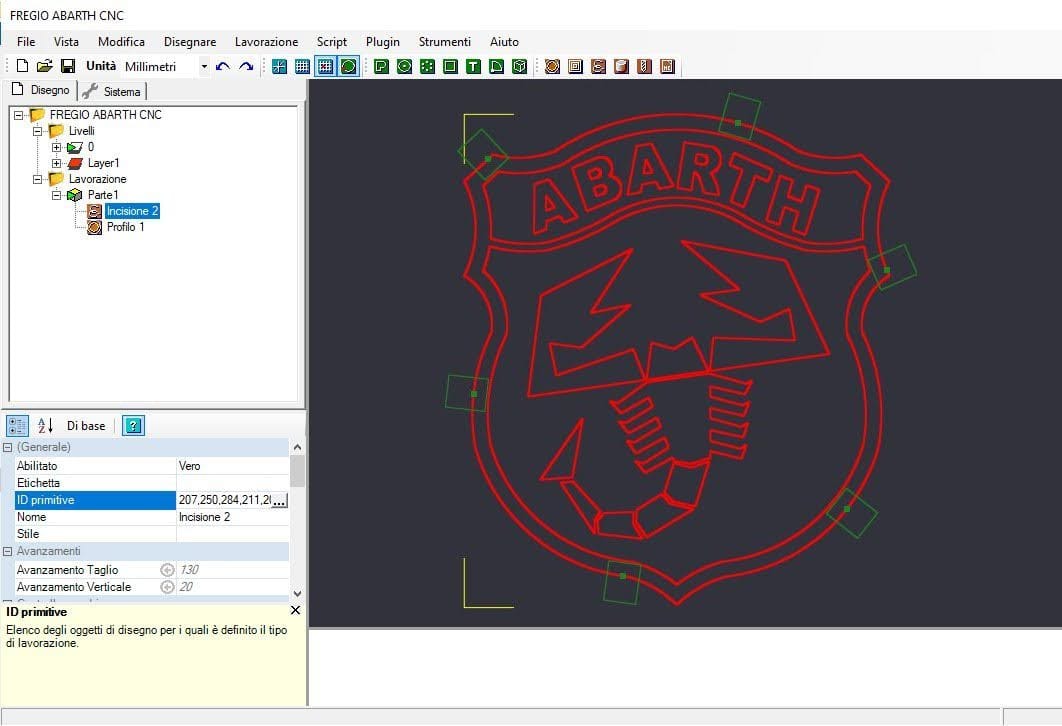The image size is (1062, 726).
Task: Collapse the (Generale) property group
Action: [x=8, y=448]
